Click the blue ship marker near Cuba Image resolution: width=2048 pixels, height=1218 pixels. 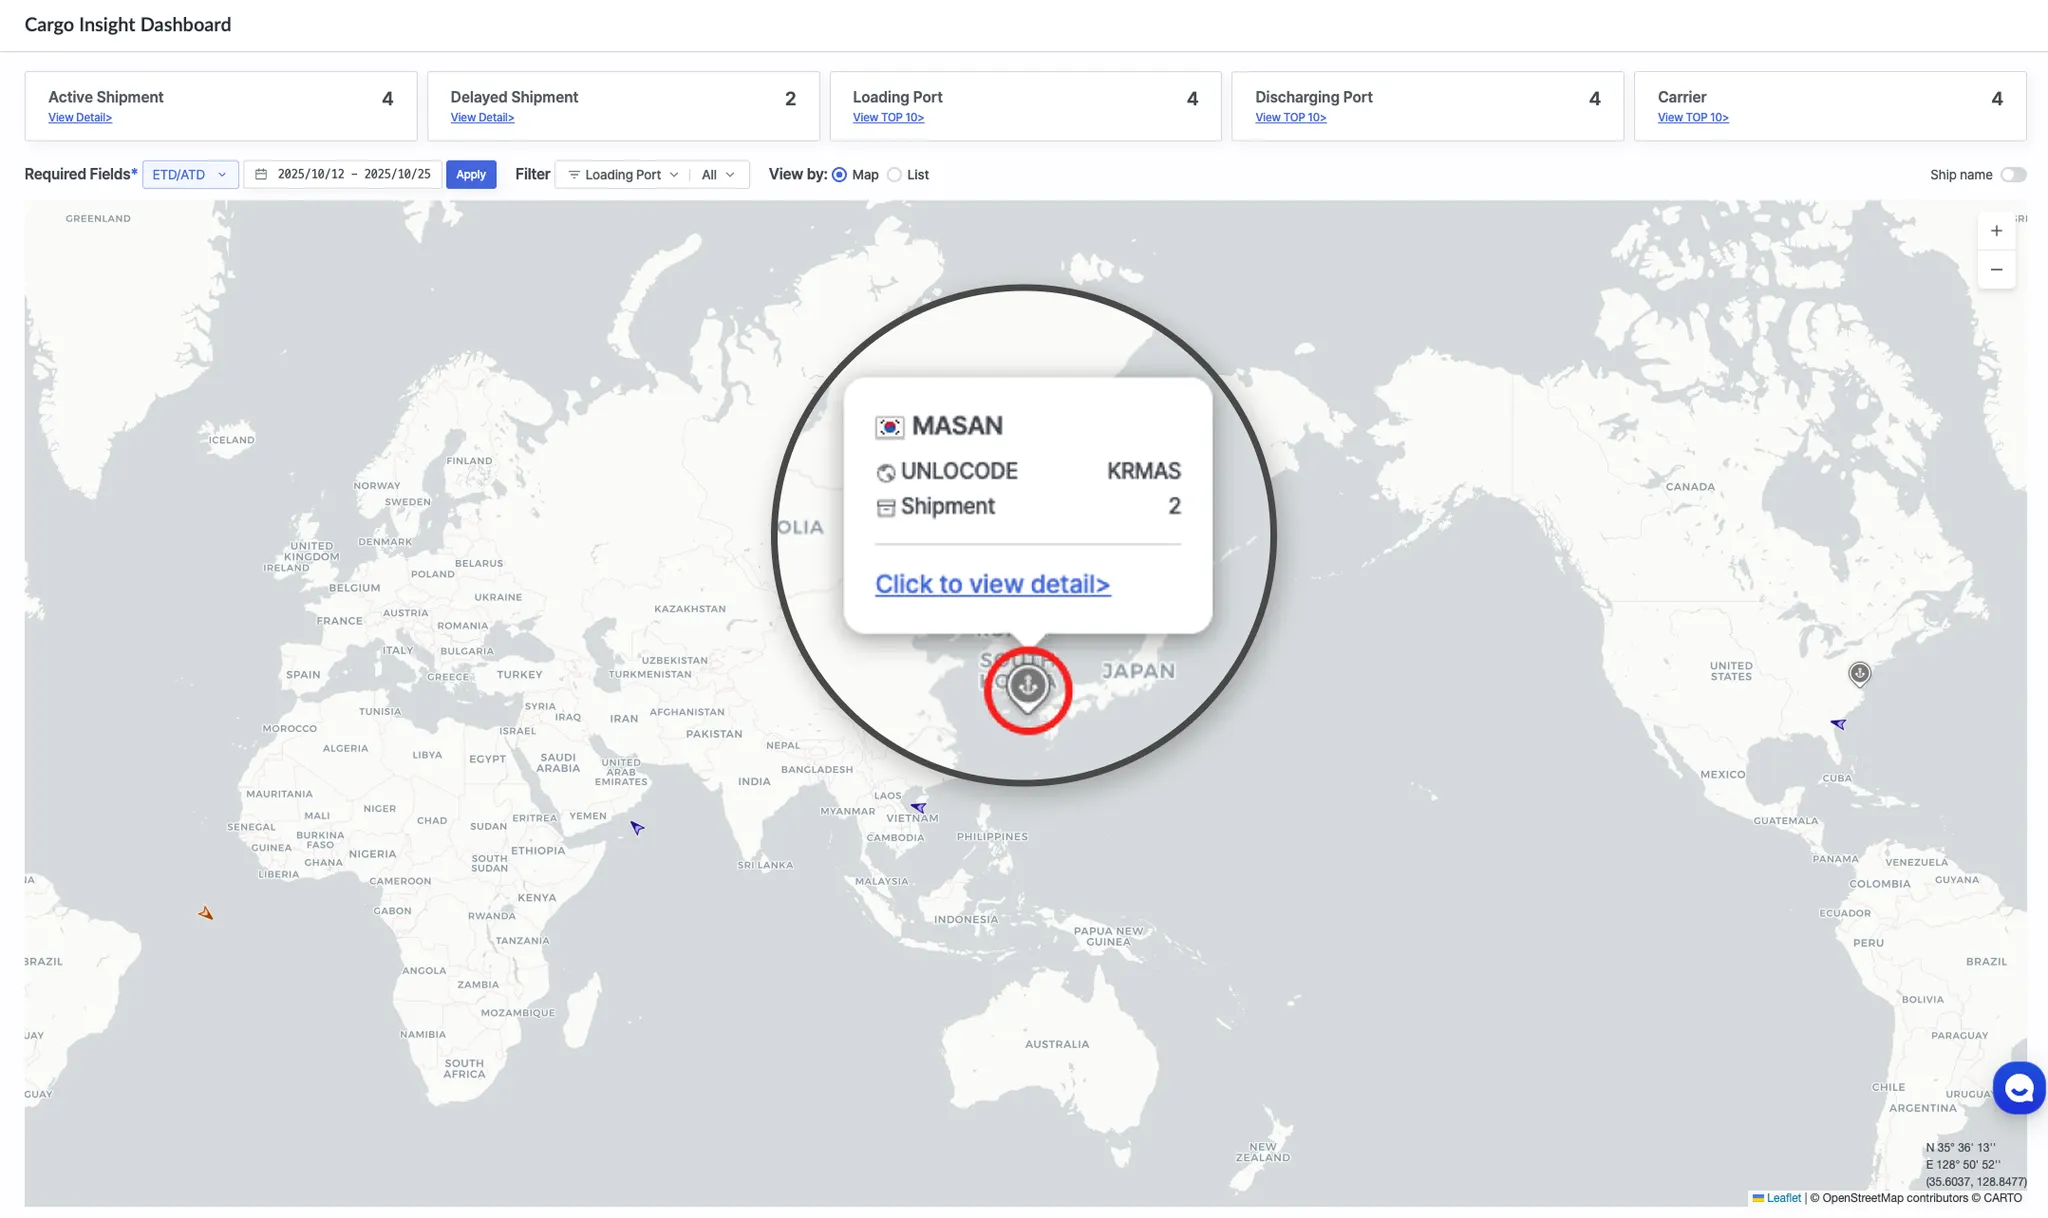pos(1838,723)
